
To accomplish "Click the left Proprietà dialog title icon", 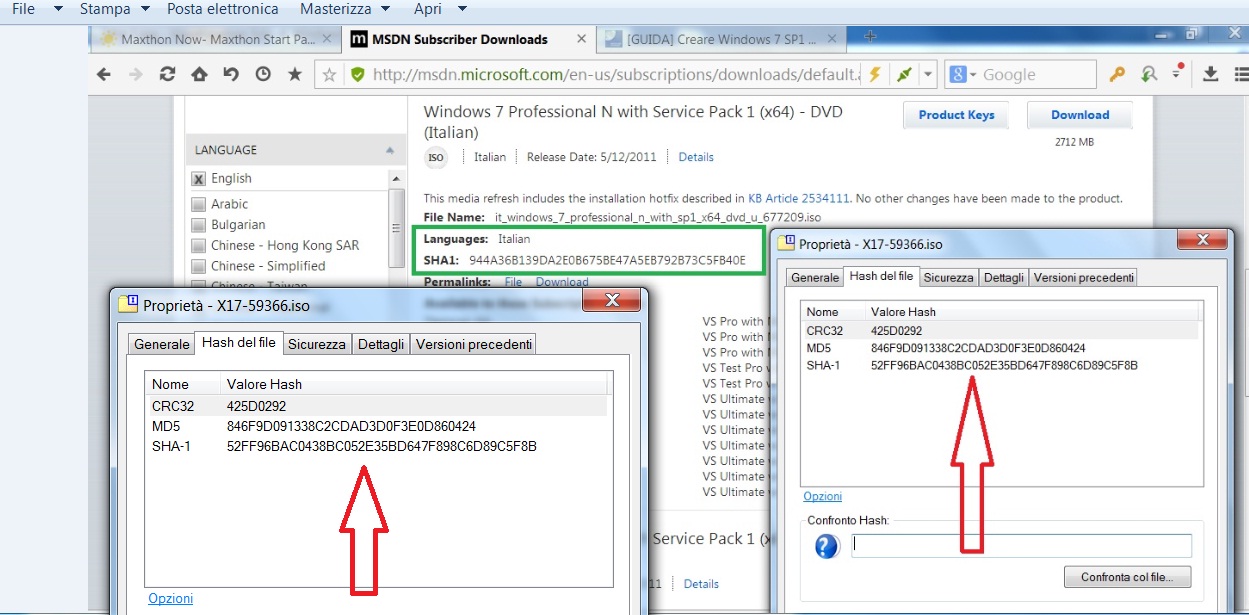I will pyautogui.click(x=128, y=305).
